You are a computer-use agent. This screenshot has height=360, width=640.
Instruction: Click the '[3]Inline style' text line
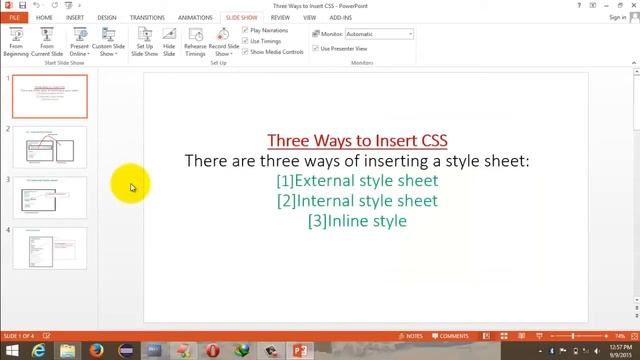pos(357,221)
